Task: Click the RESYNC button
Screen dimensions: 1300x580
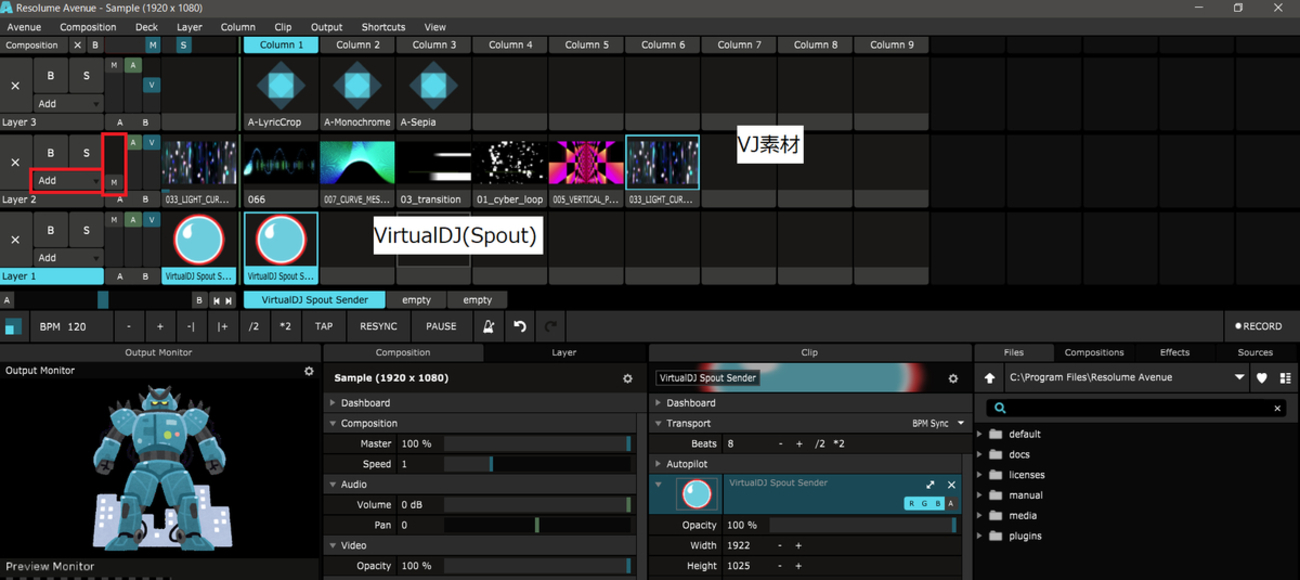Action: tap(378, 326)
